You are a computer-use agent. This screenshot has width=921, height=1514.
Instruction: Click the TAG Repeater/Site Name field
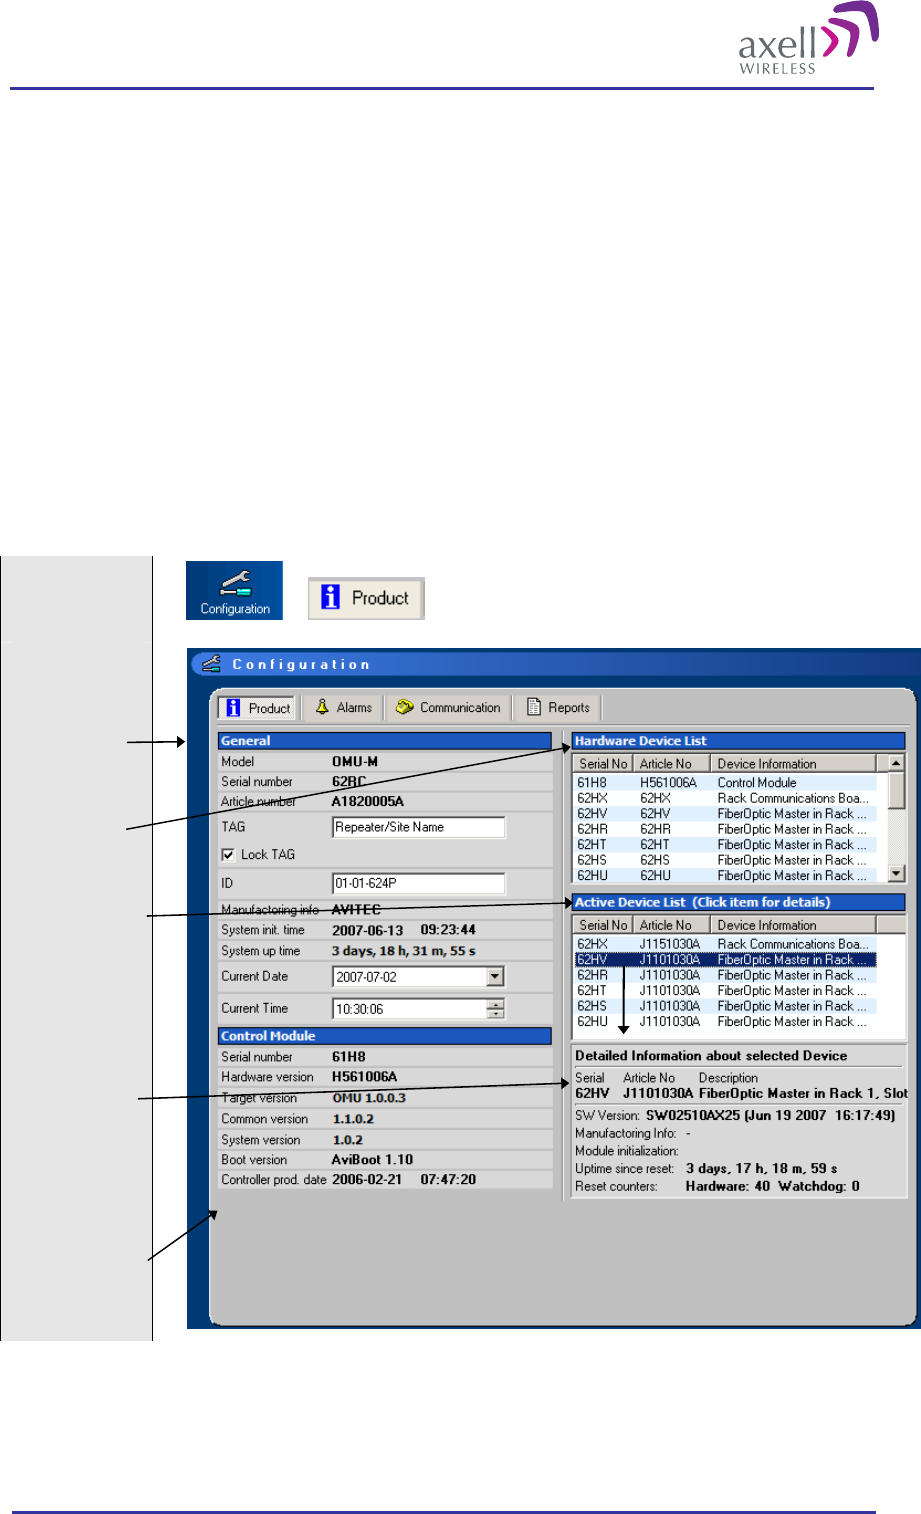tap(418, 827)
